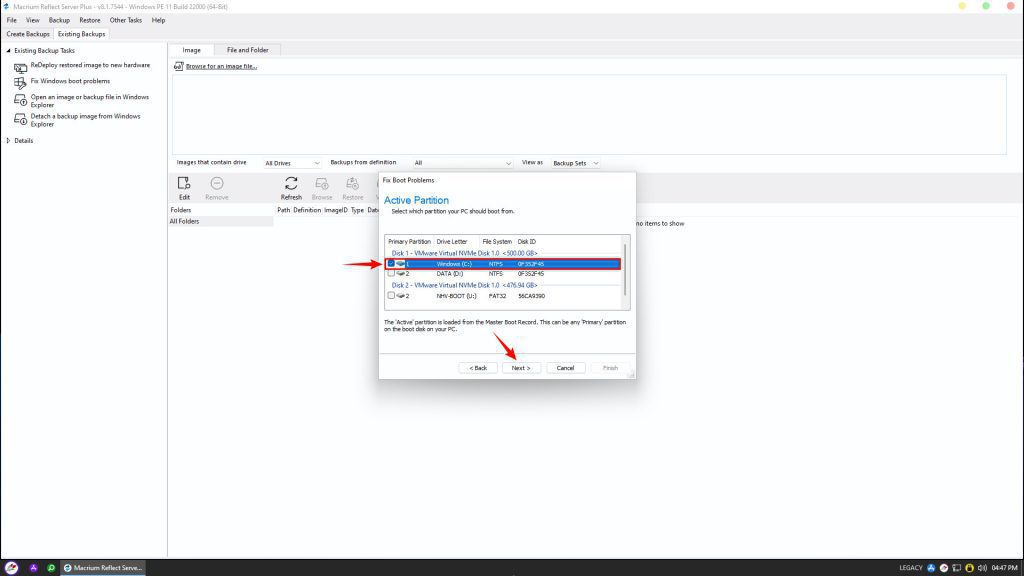Click the Finish button in dialog
Image resolution: width=1024 pixels, height=576 pixels.
pyautogui.click(x=610, y=368)
